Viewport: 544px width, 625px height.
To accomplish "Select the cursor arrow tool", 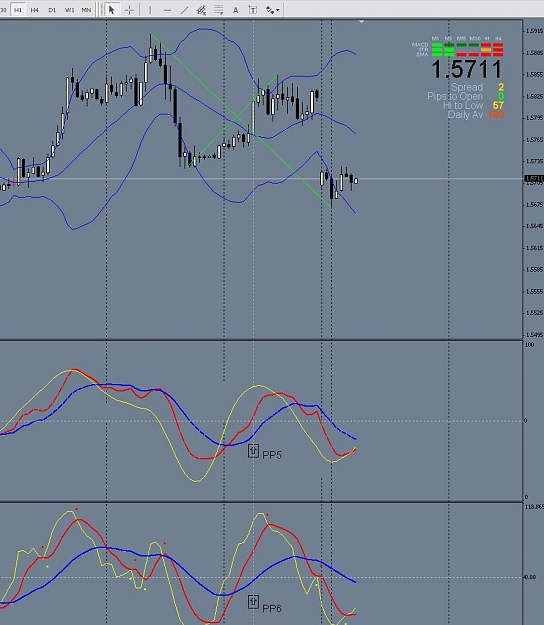I will coord(112,10).
